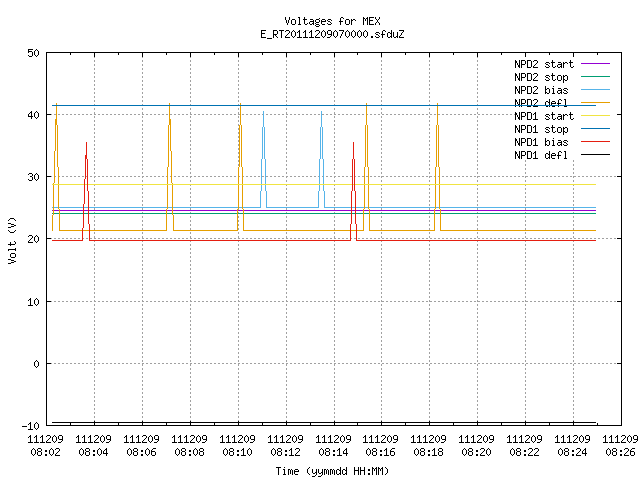Click the black NPD1 defl line at -10 volts

324,423
